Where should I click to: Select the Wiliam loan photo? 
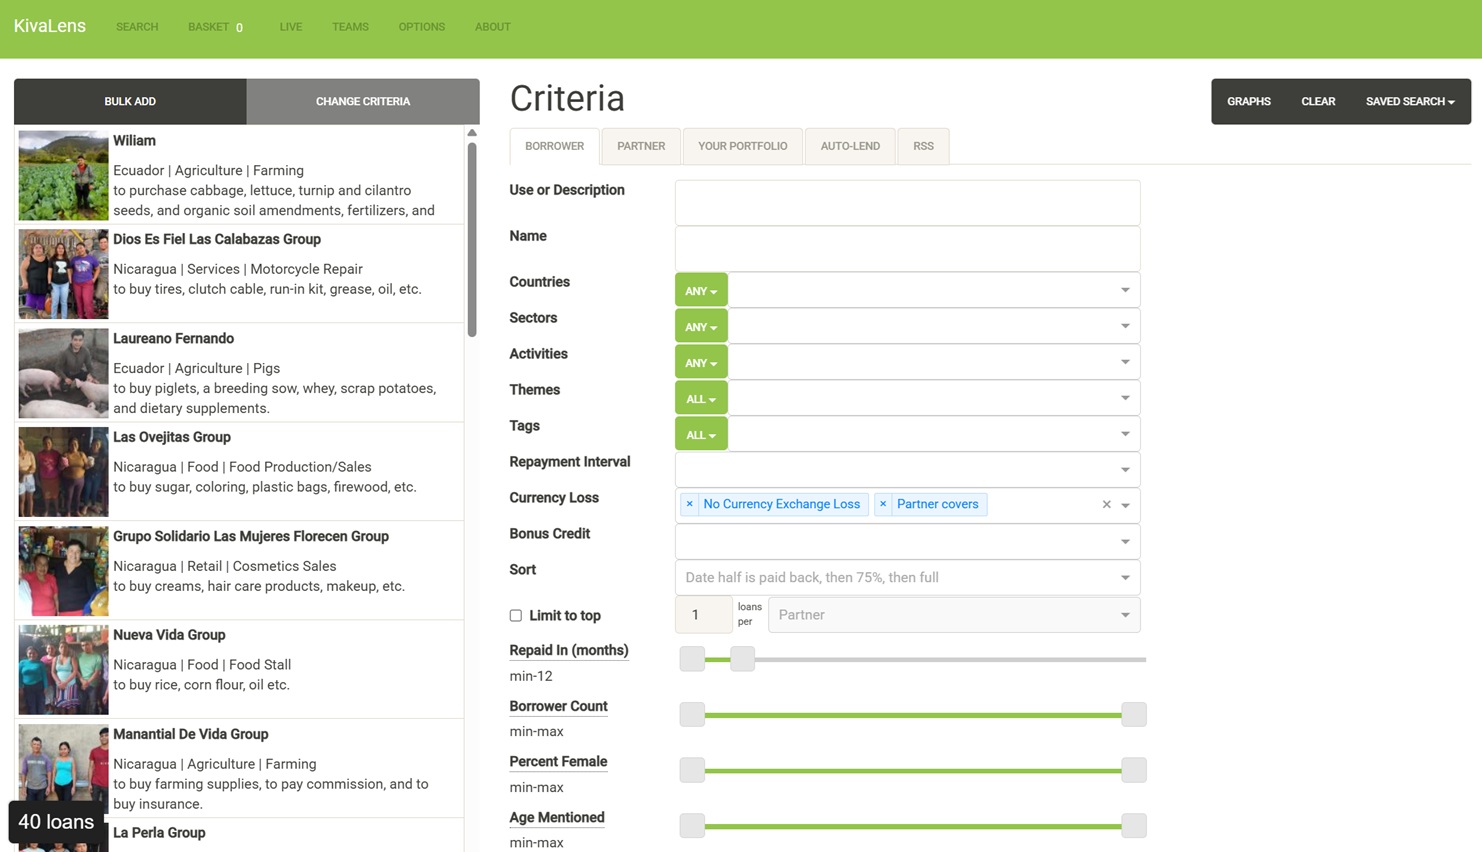63,176
